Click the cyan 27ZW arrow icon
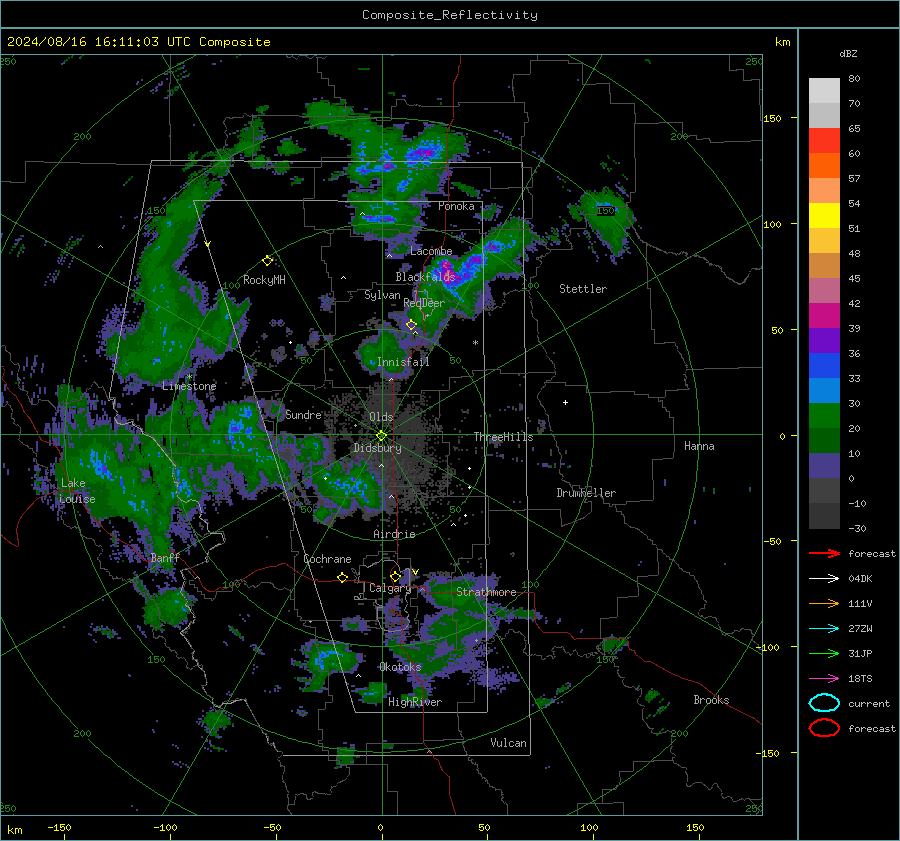Image resolution: width=900 pixels, height=841 pixels. point(824,629)
